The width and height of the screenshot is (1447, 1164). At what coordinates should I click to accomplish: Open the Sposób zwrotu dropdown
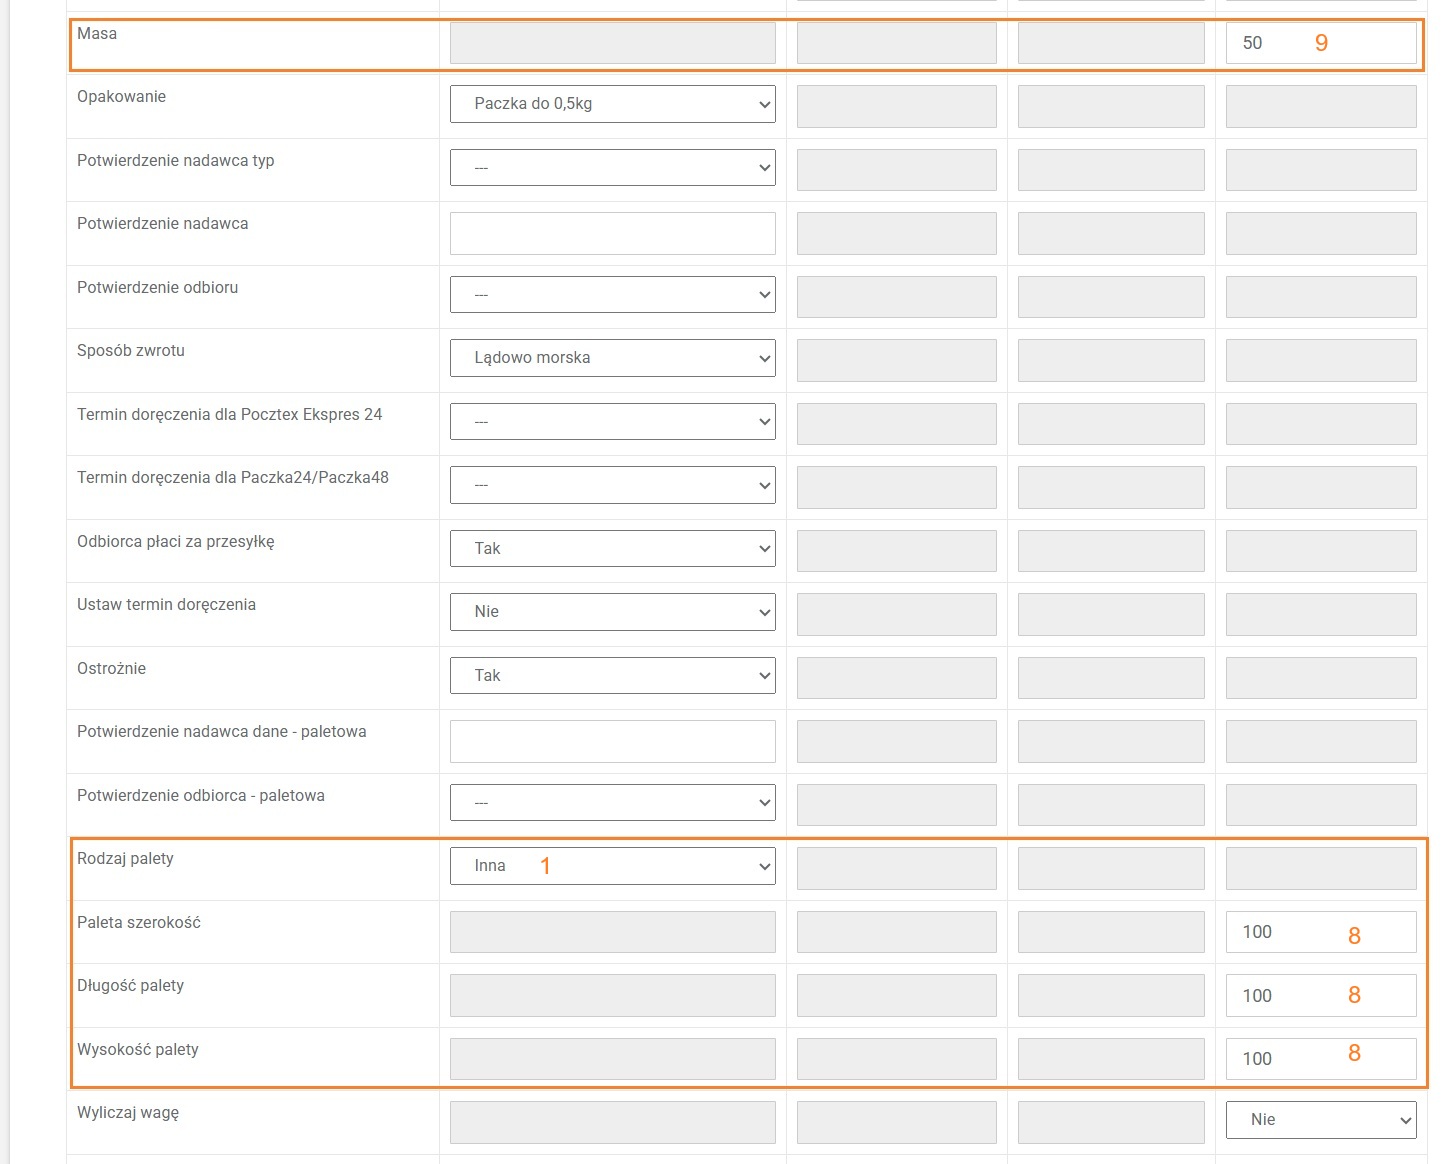point(612,358)
